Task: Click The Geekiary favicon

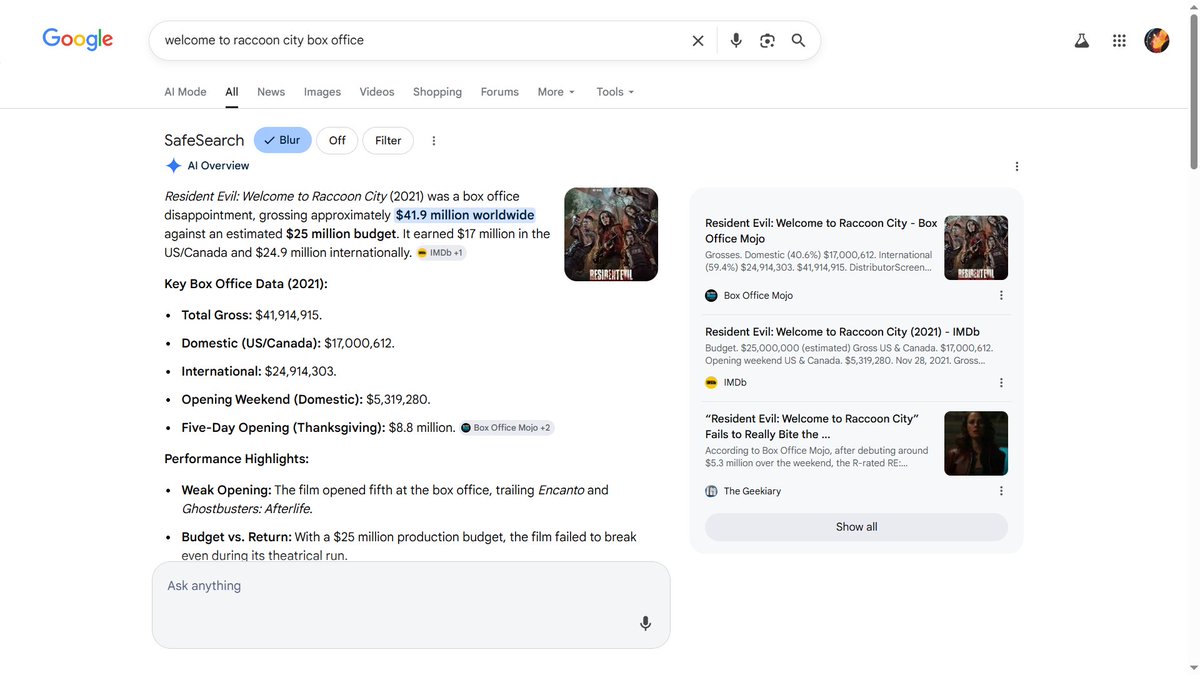Action: (711, 491)
